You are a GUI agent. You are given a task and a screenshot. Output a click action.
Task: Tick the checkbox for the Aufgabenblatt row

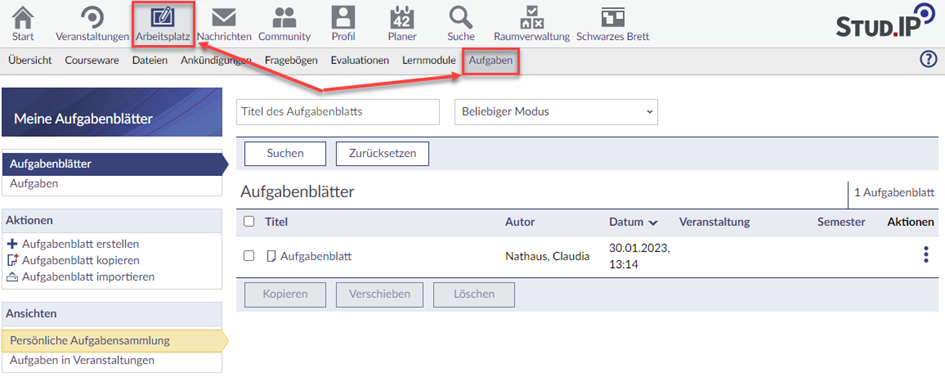click(248, 256)
